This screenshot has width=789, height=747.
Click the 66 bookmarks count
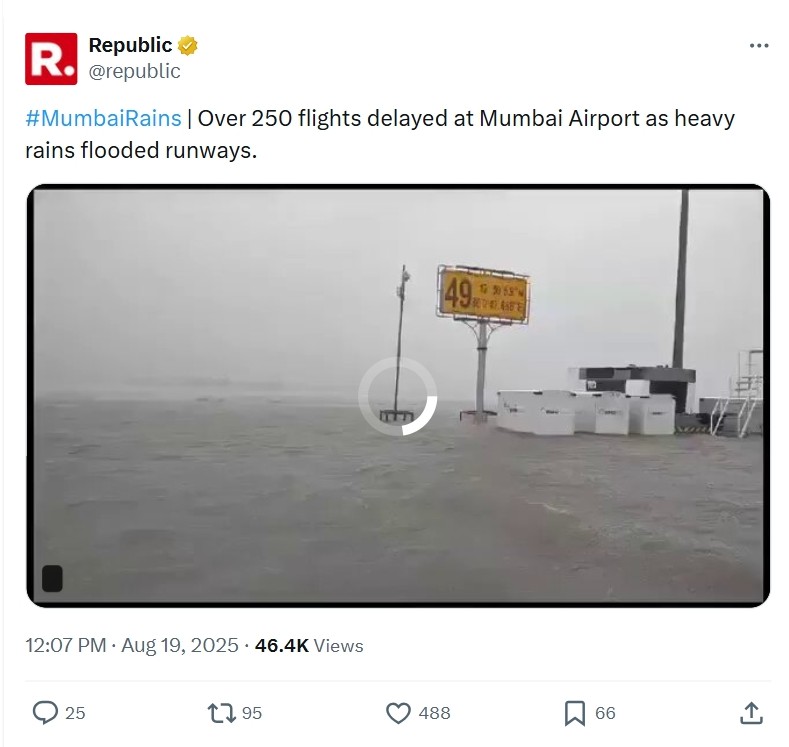click(x=605, y=713)
